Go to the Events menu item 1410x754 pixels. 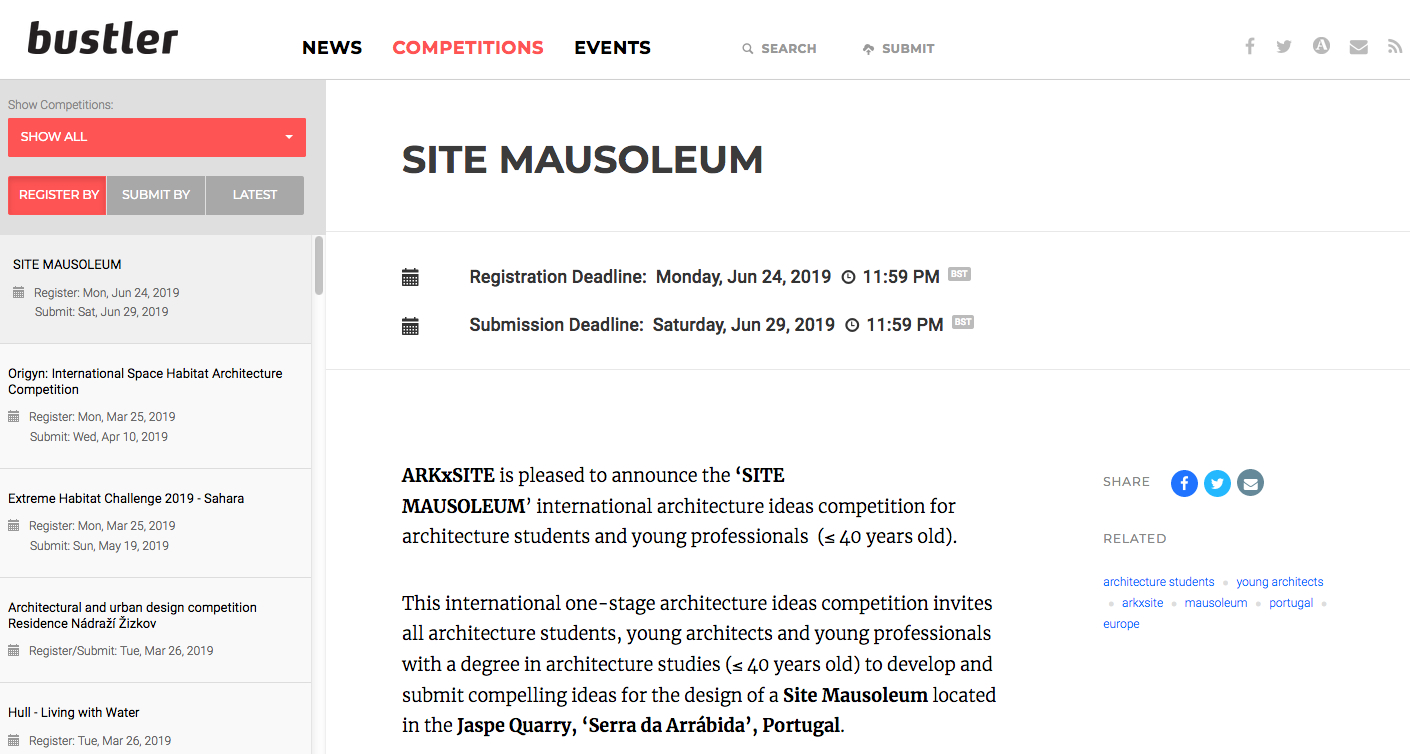point(612,48)
